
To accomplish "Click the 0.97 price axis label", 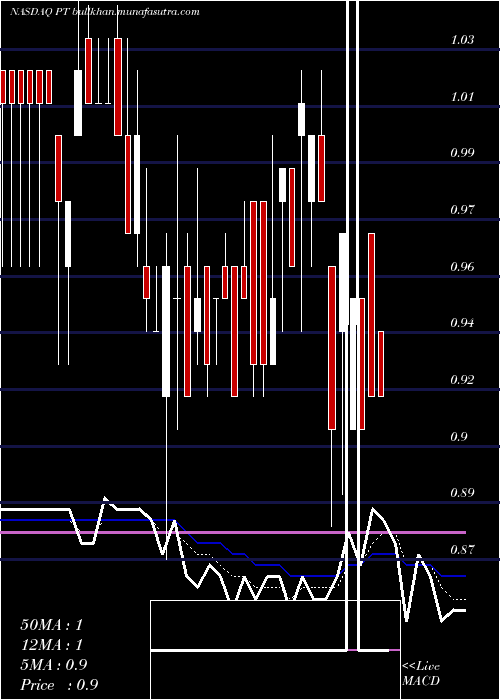I will pyautogui.click(x=462, y=209).
